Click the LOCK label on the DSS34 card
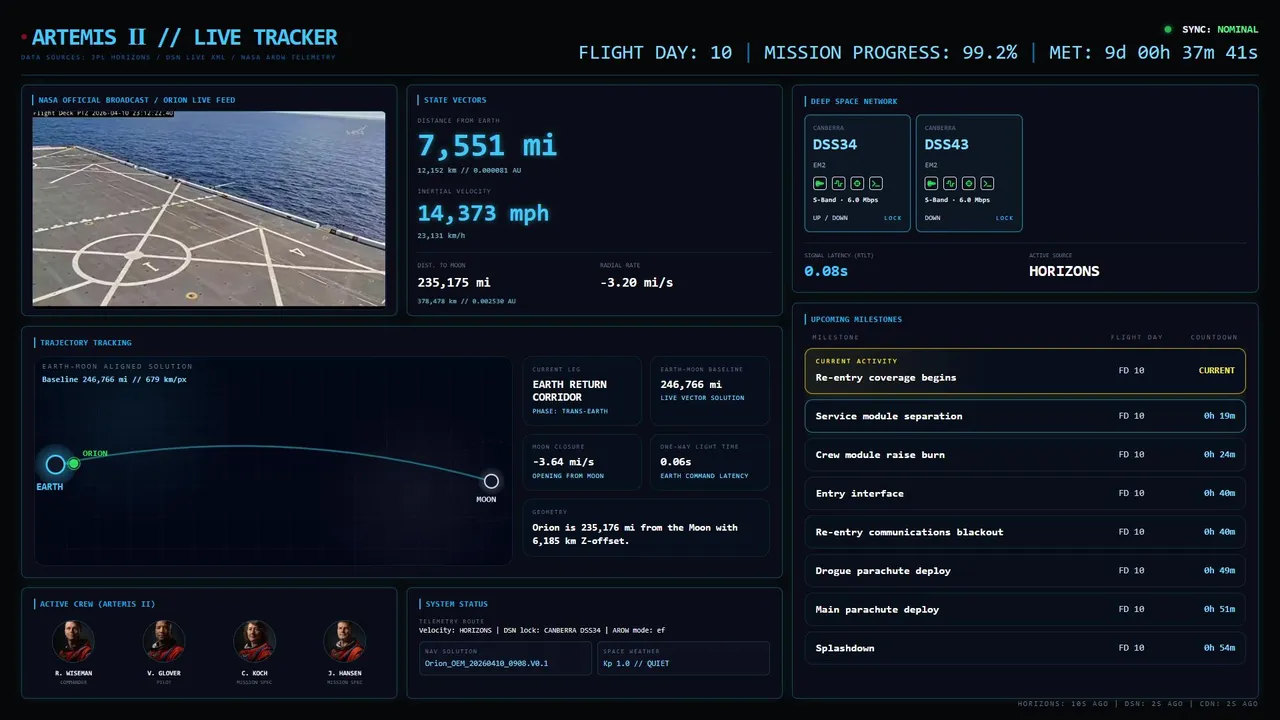This screenshot has height=720, width=1280. coord(892,218)
